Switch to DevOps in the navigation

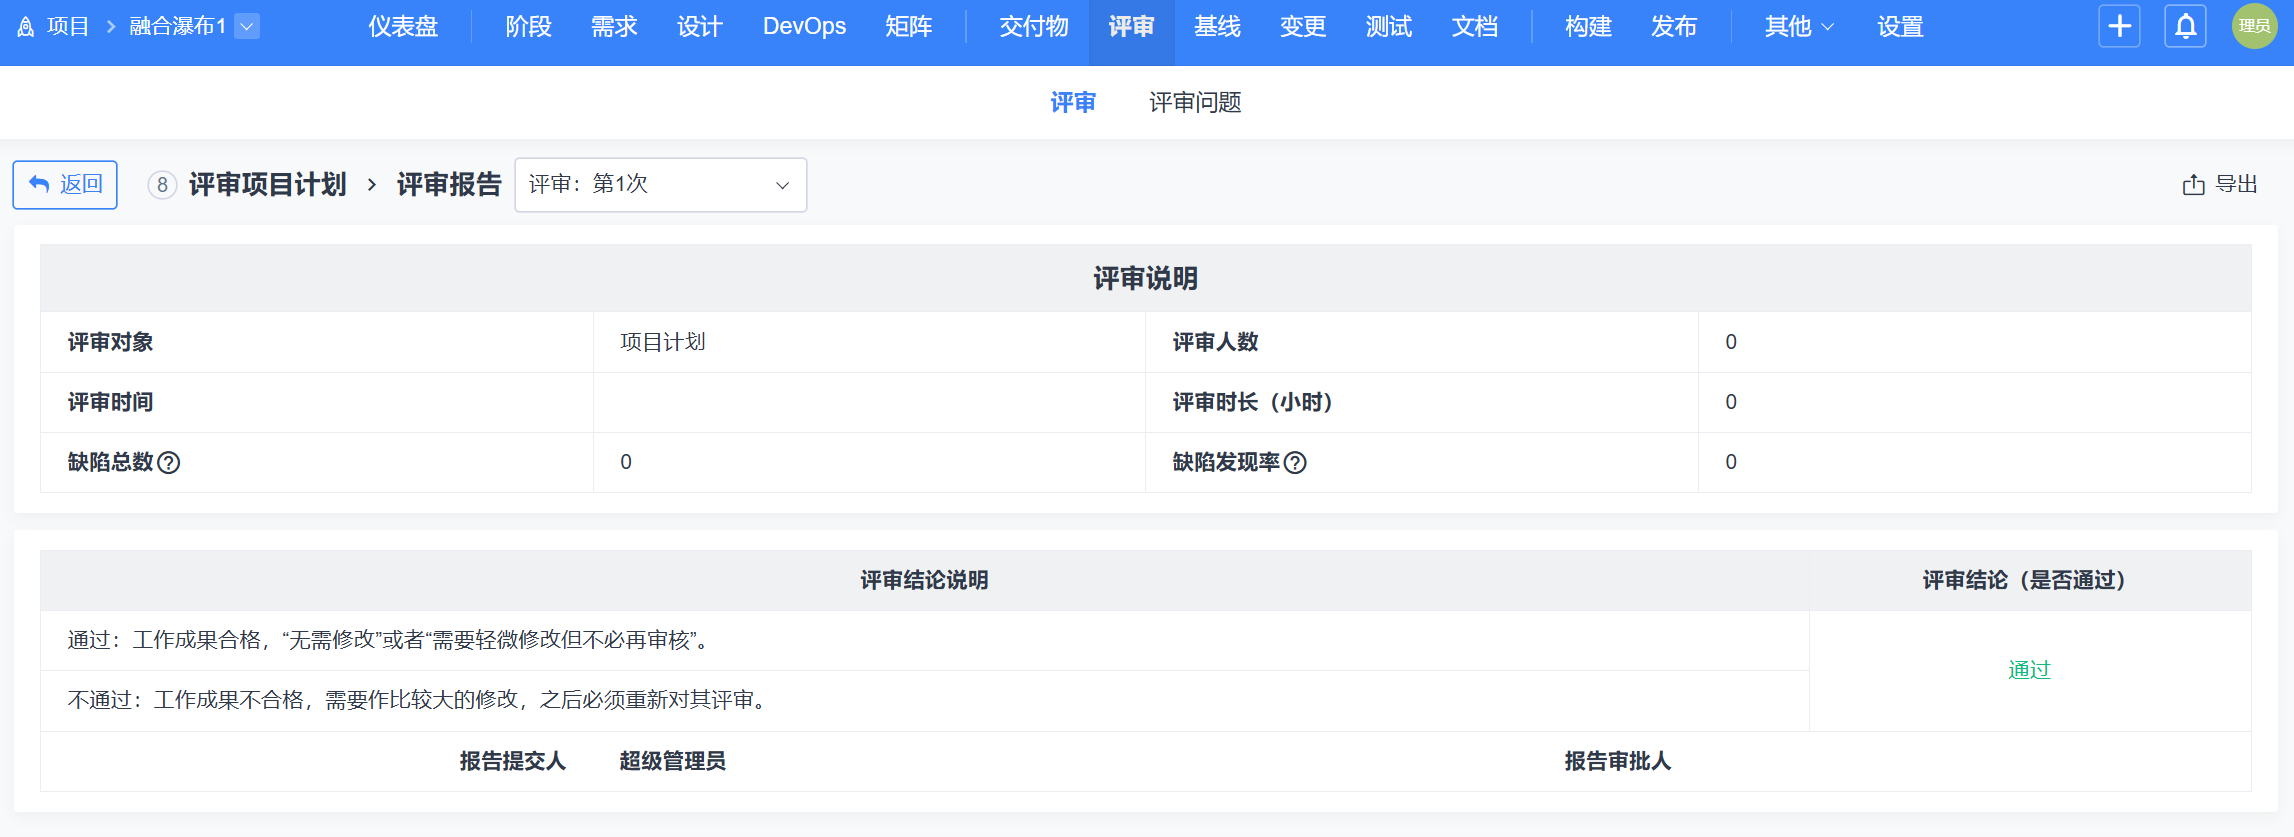(804, 27)
